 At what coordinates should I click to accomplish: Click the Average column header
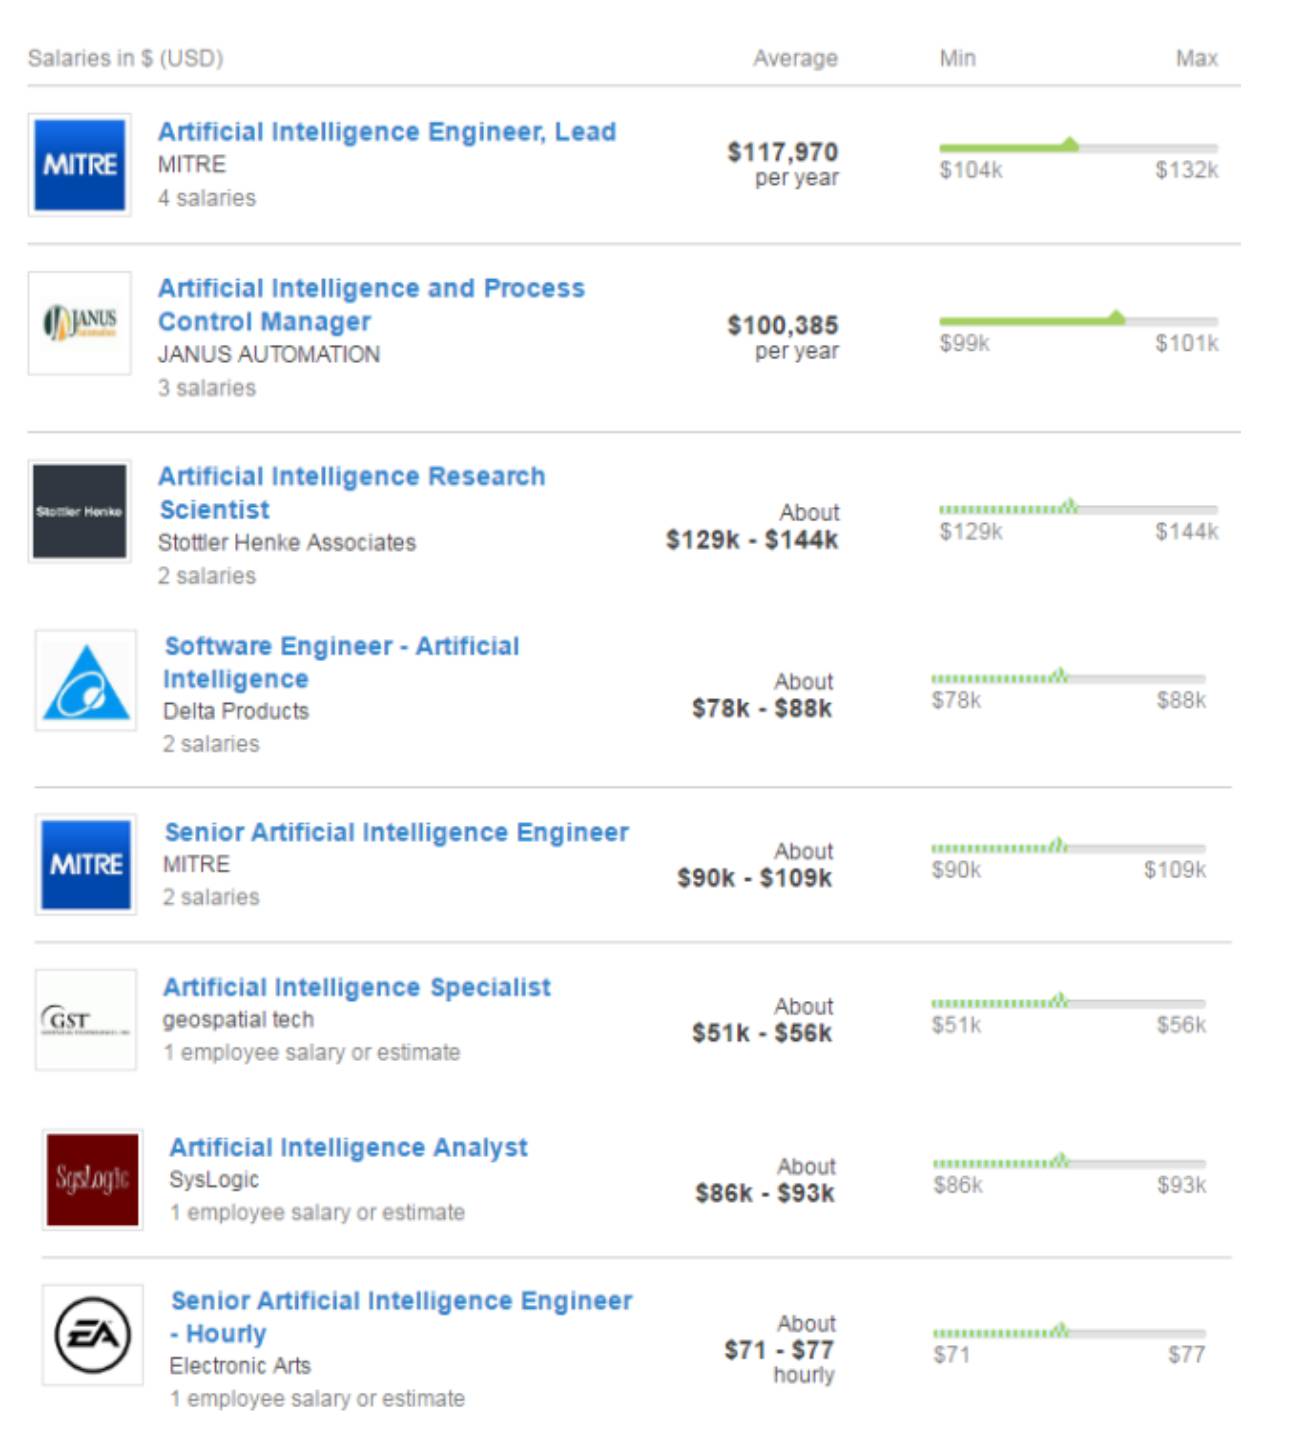(795, 59)
